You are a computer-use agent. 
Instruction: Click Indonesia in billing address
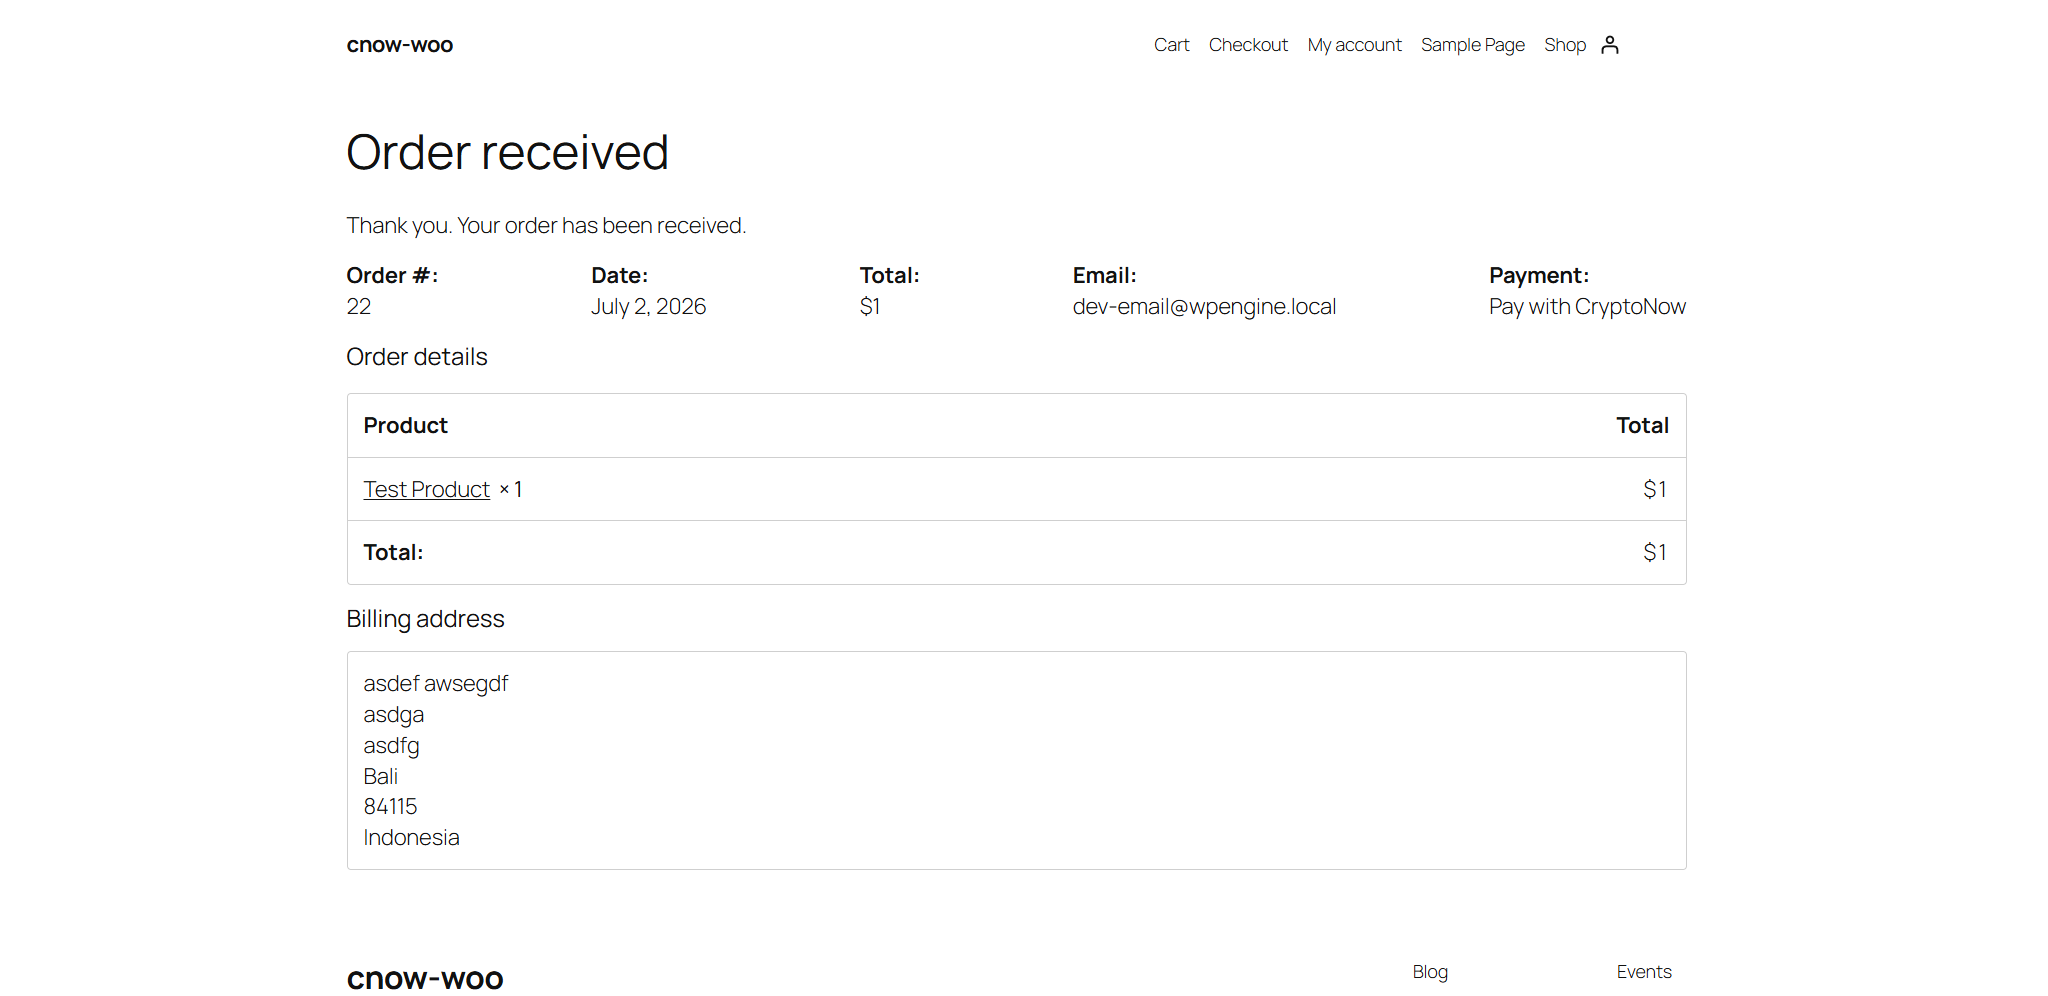pos(412,838)
